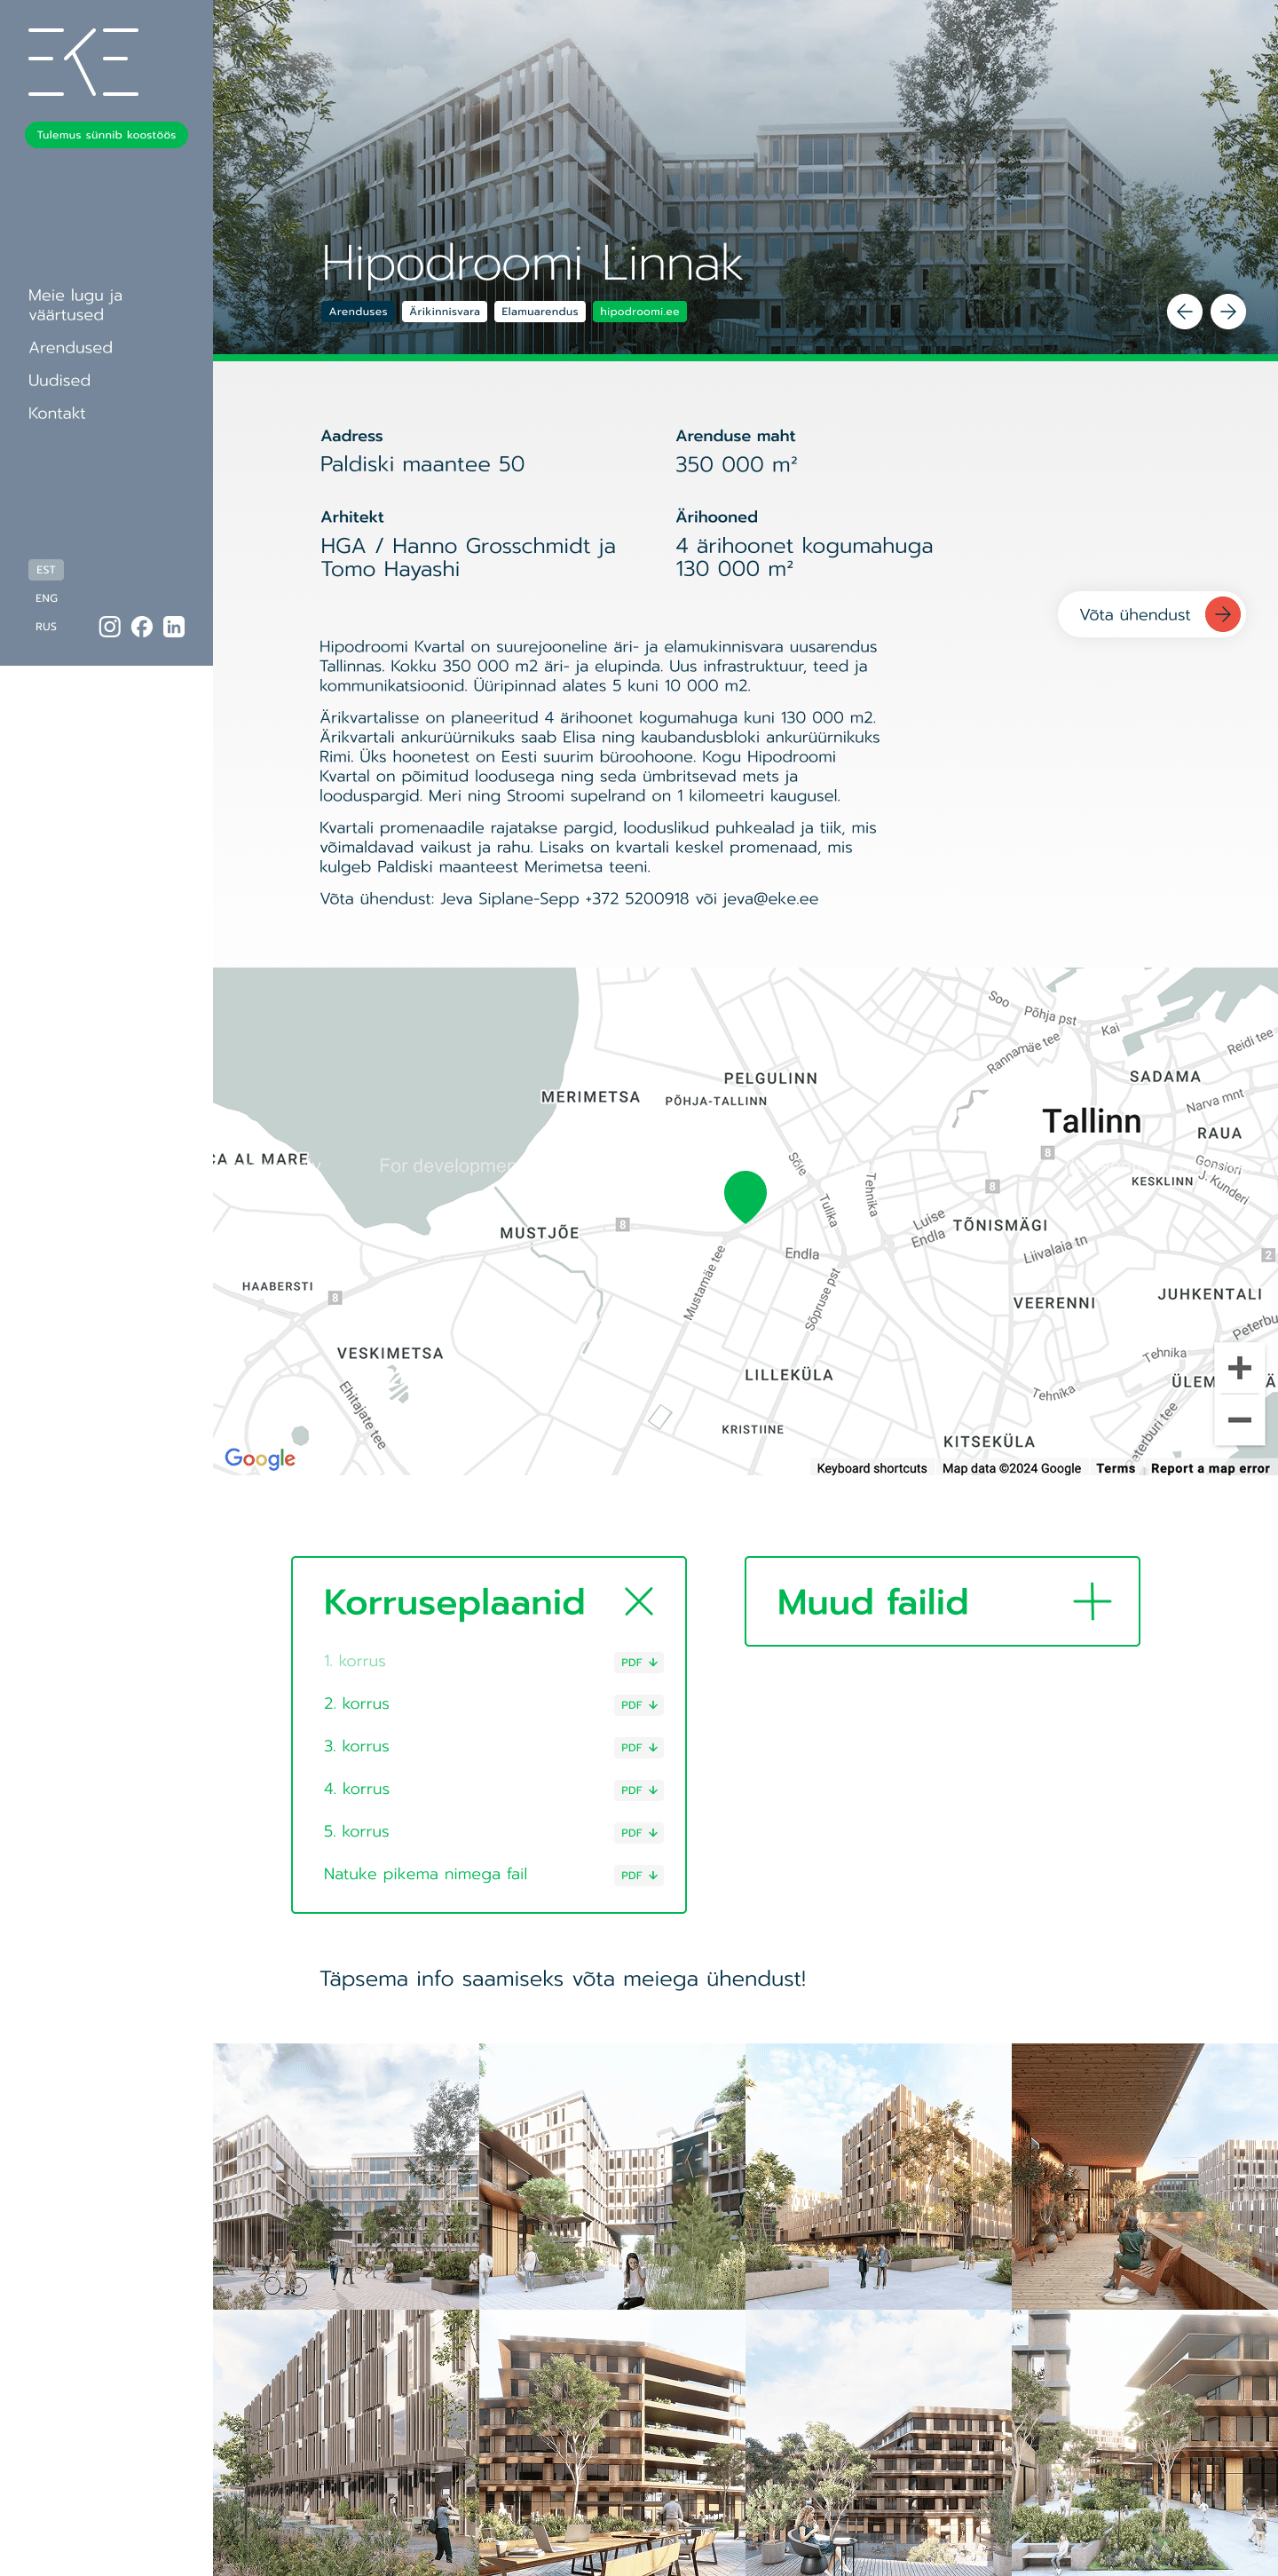This screenshot has width=1278, height=2576.
Task: Click the Tulemus sünnib koostöös badge
Action: point(106,135)
